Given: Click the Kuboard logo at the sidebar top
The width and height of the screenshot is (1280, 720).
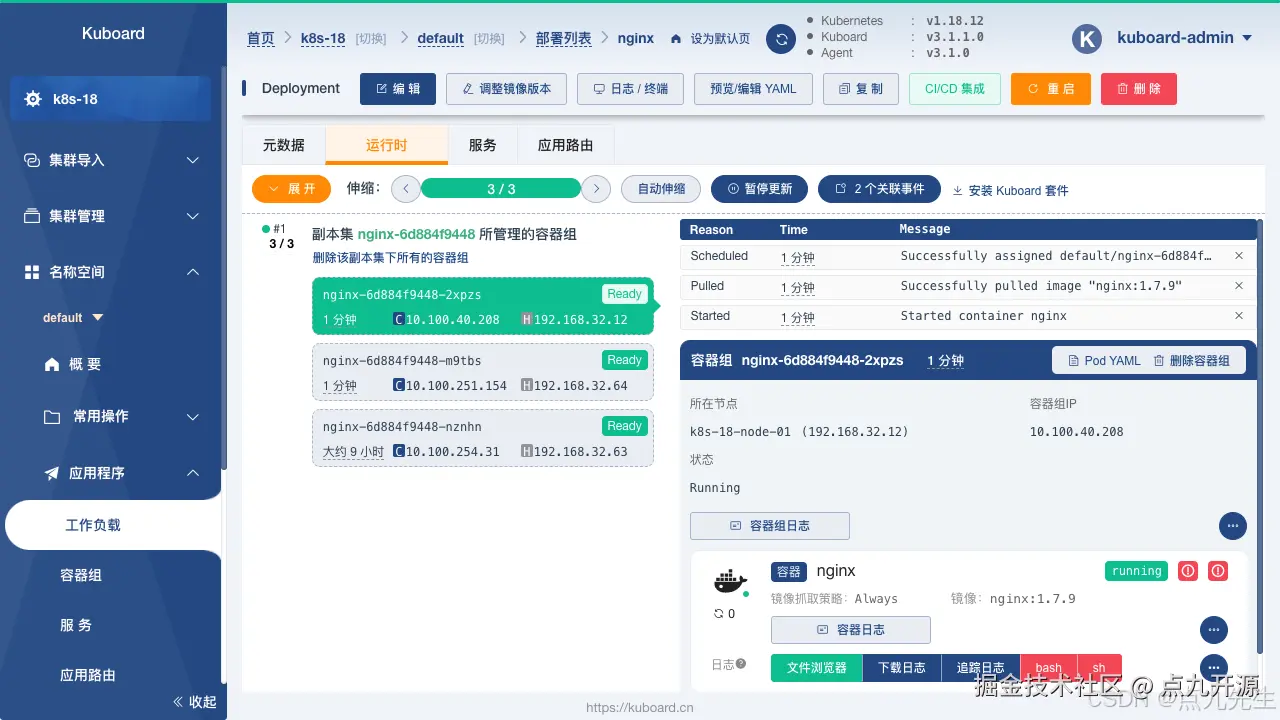Looking at the screenshot, I should coord(112,33).
